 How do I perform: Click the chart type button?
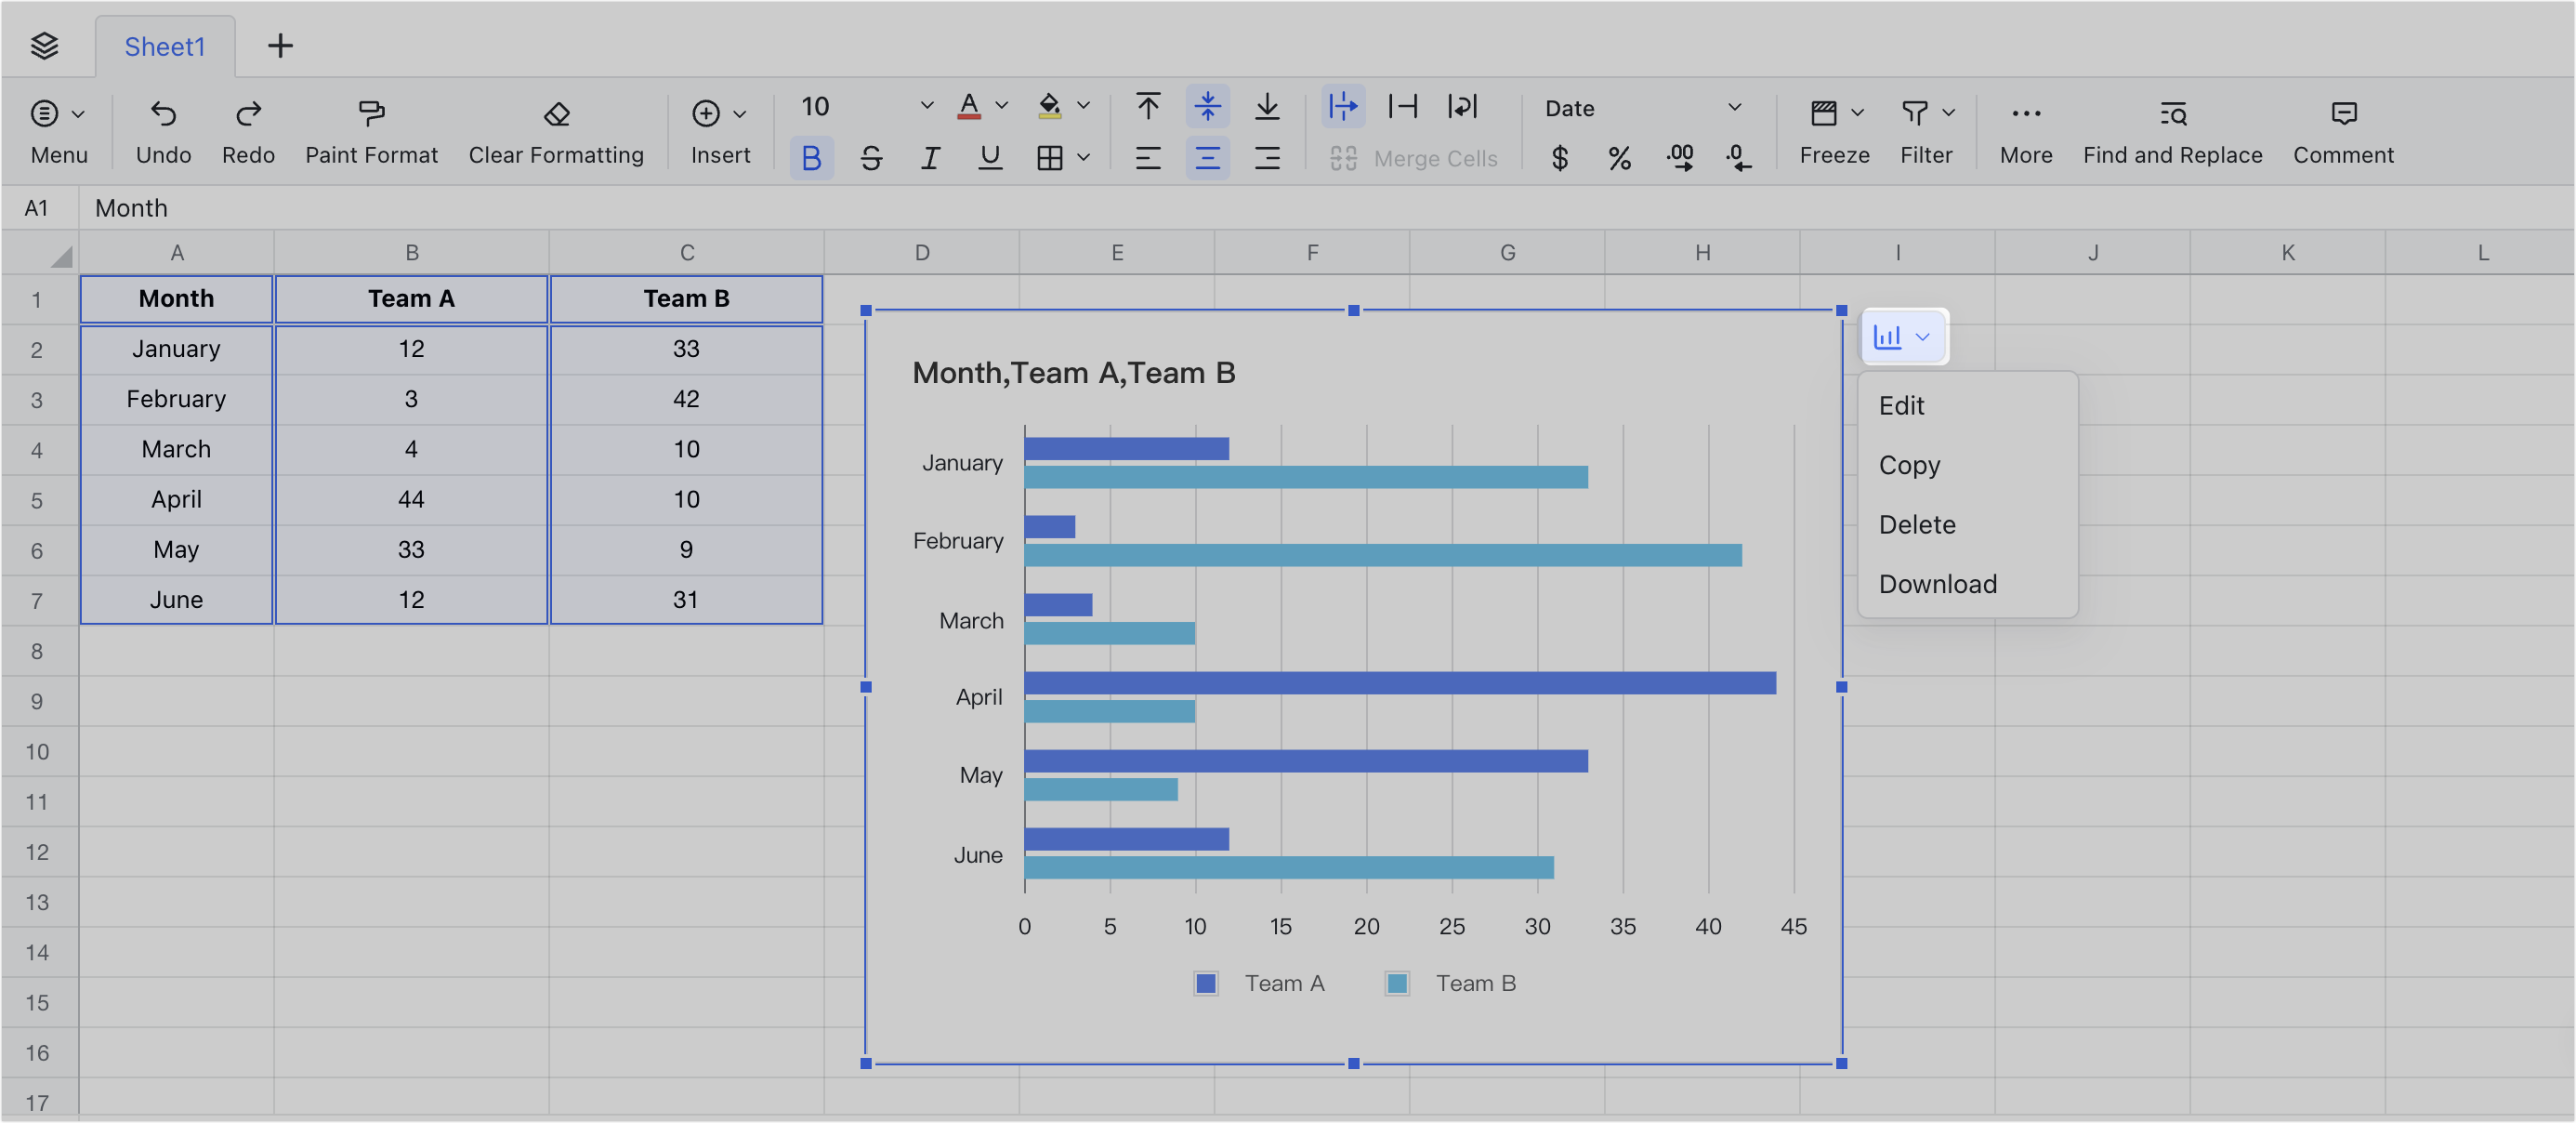(x=1903, y=337)
